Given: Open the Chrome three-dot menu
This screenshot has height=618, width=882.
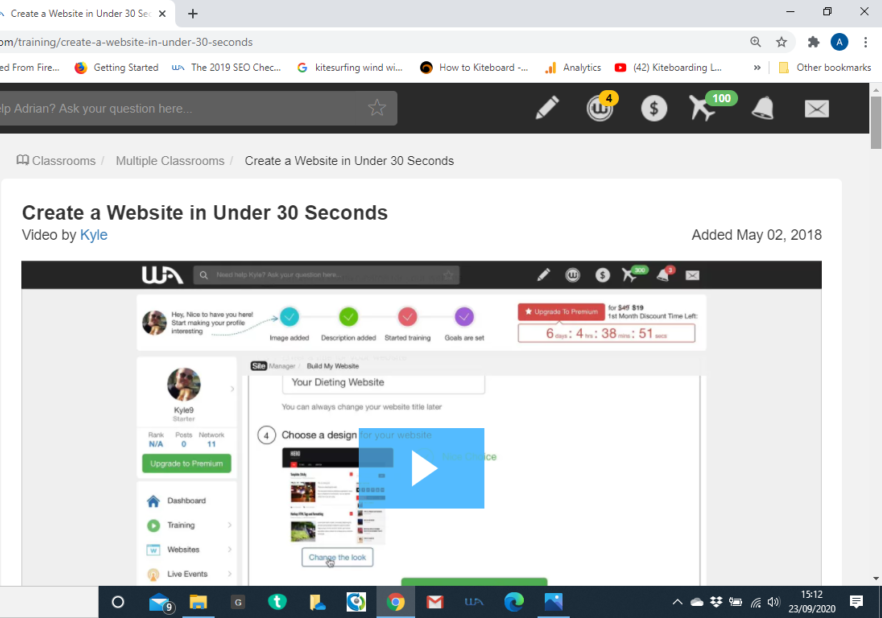Looking at the screenshot, I should pos(866,42).
